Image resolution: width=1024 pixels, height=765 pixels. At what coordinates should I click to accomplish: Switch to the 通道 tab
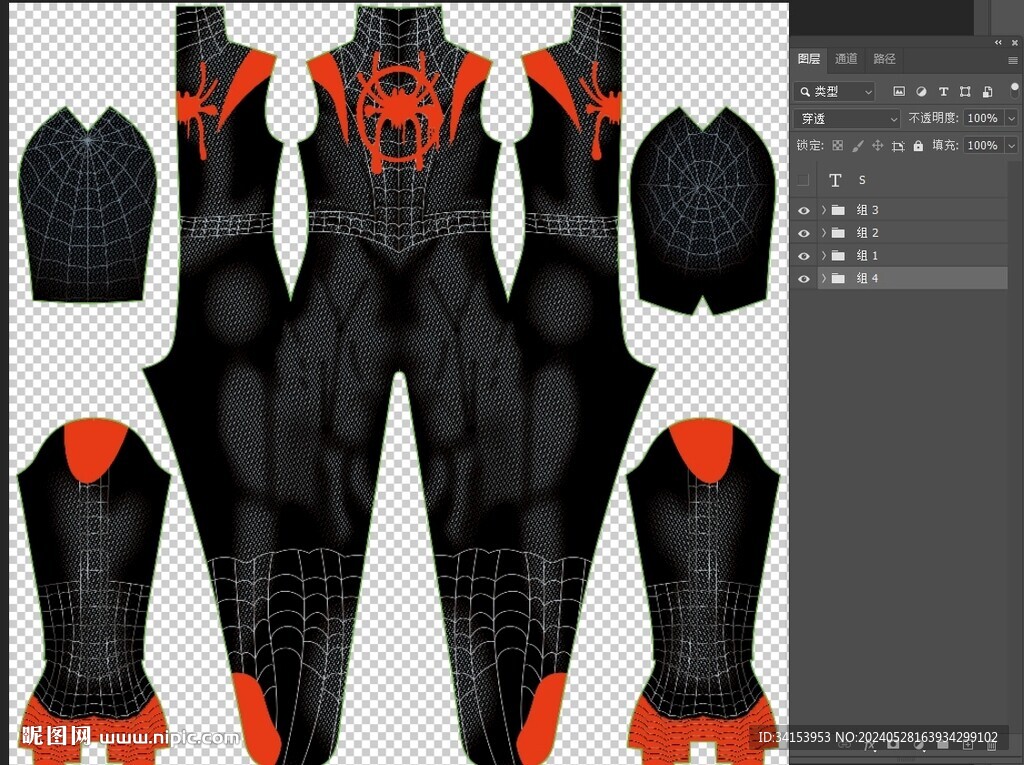tap(846, 59)
